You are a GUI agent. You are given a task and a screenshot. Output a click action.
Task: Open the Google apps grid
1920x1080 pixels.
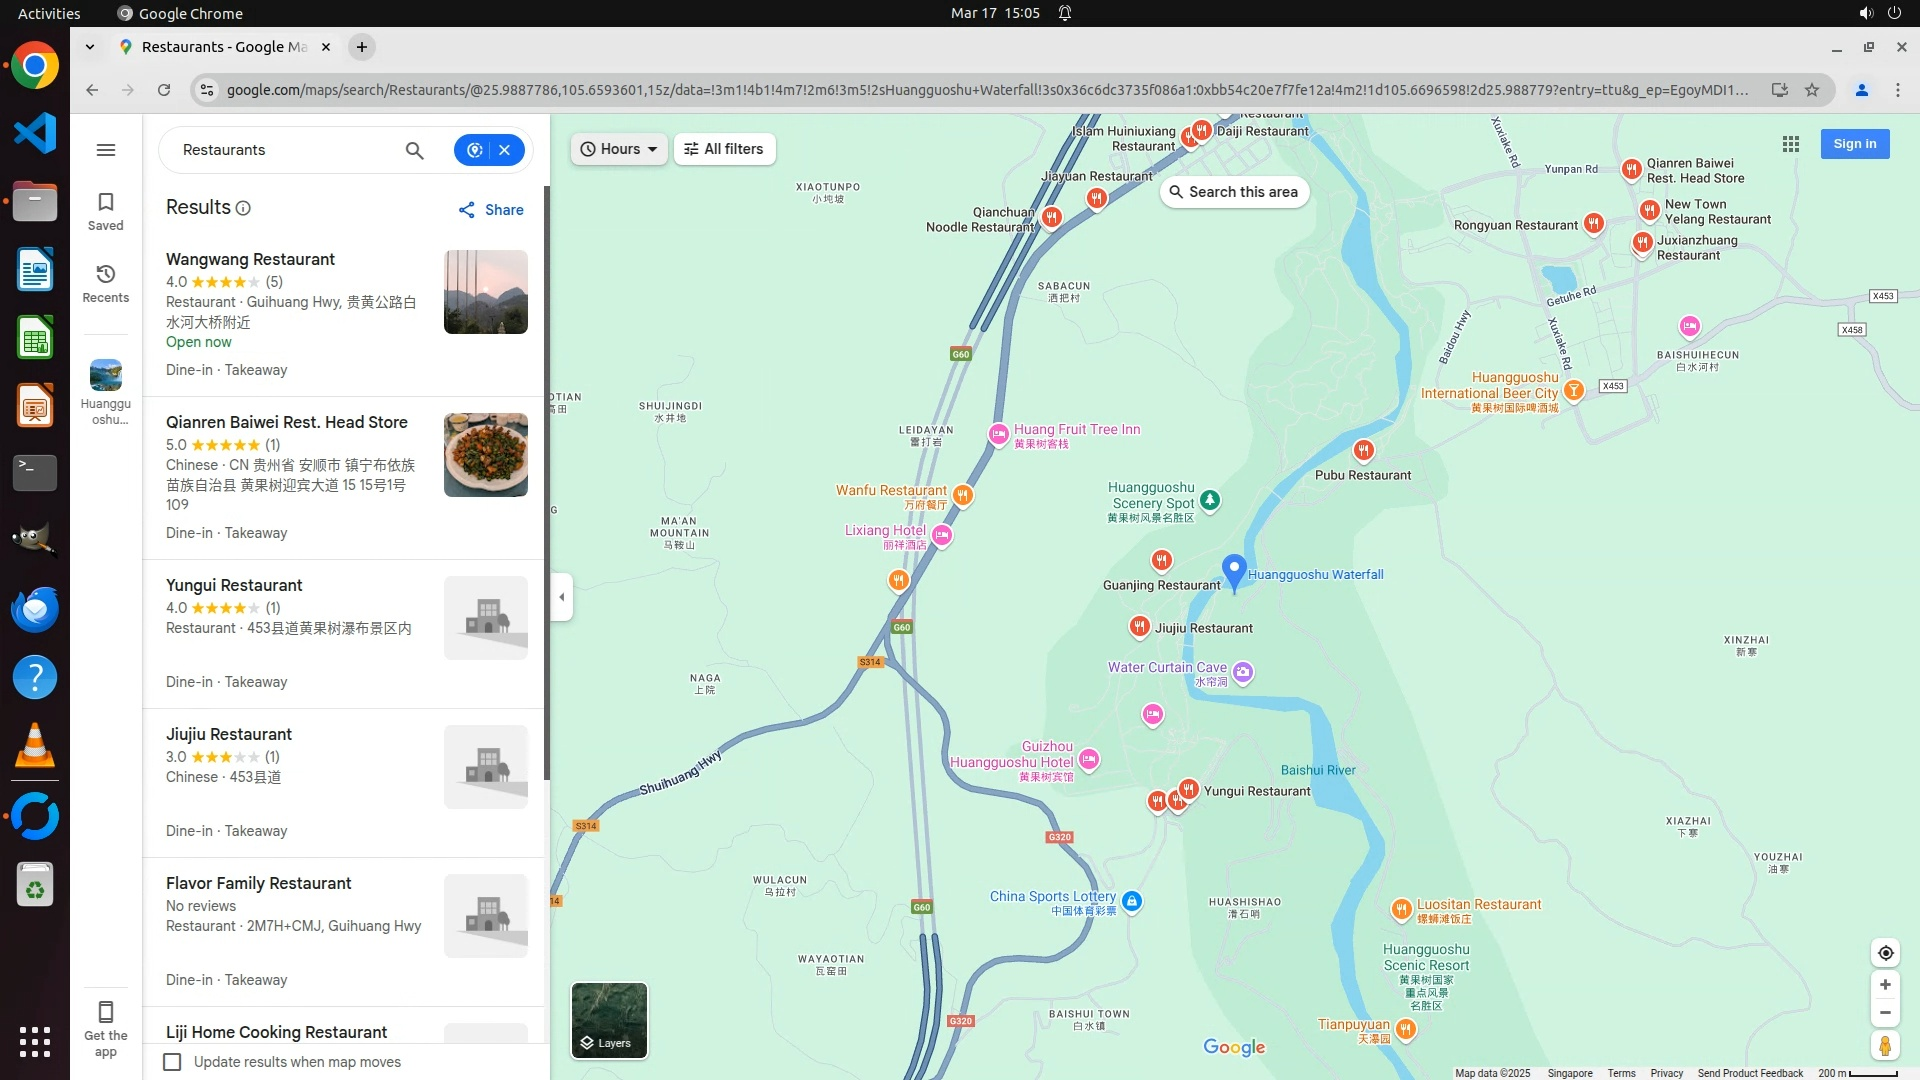pyautogui.click(x=1791, y=144)
